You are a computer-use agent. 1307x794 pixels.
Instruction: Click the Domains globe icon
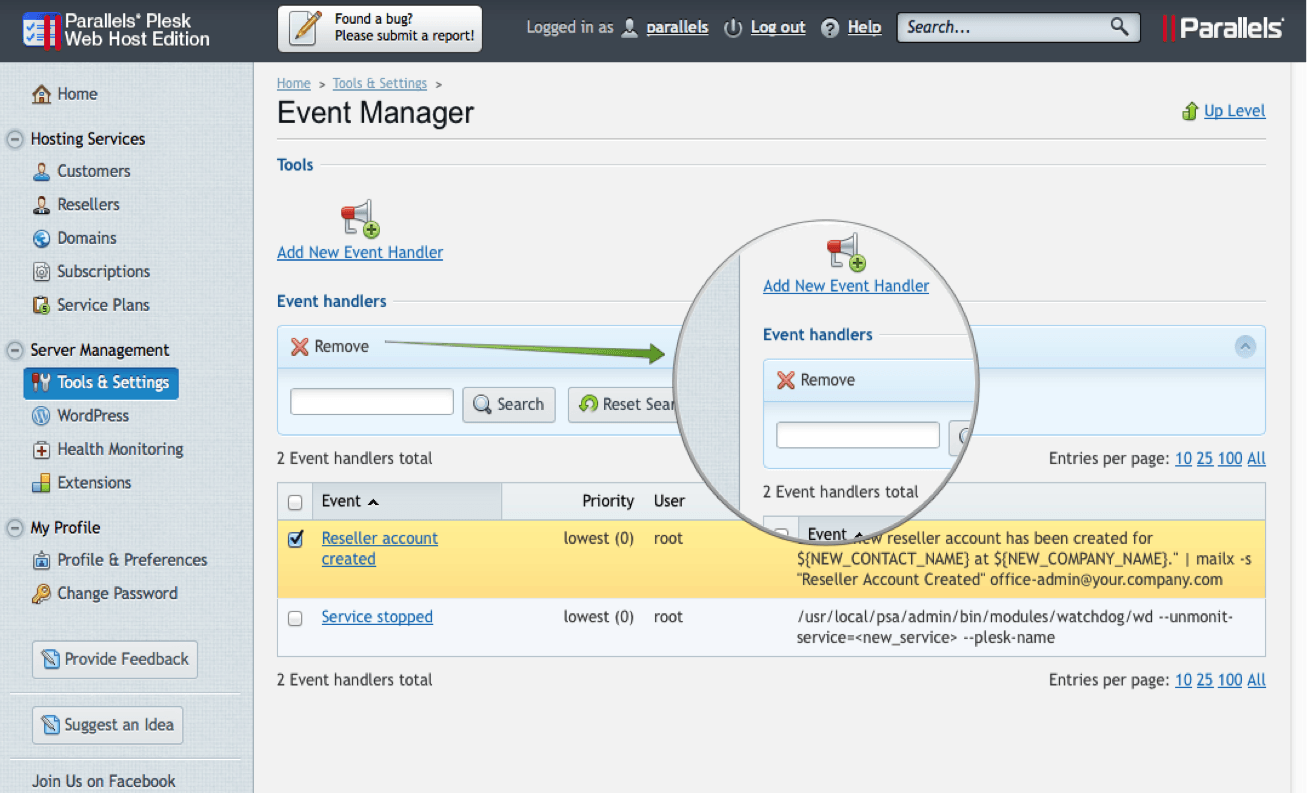click(x=41, y=238)
